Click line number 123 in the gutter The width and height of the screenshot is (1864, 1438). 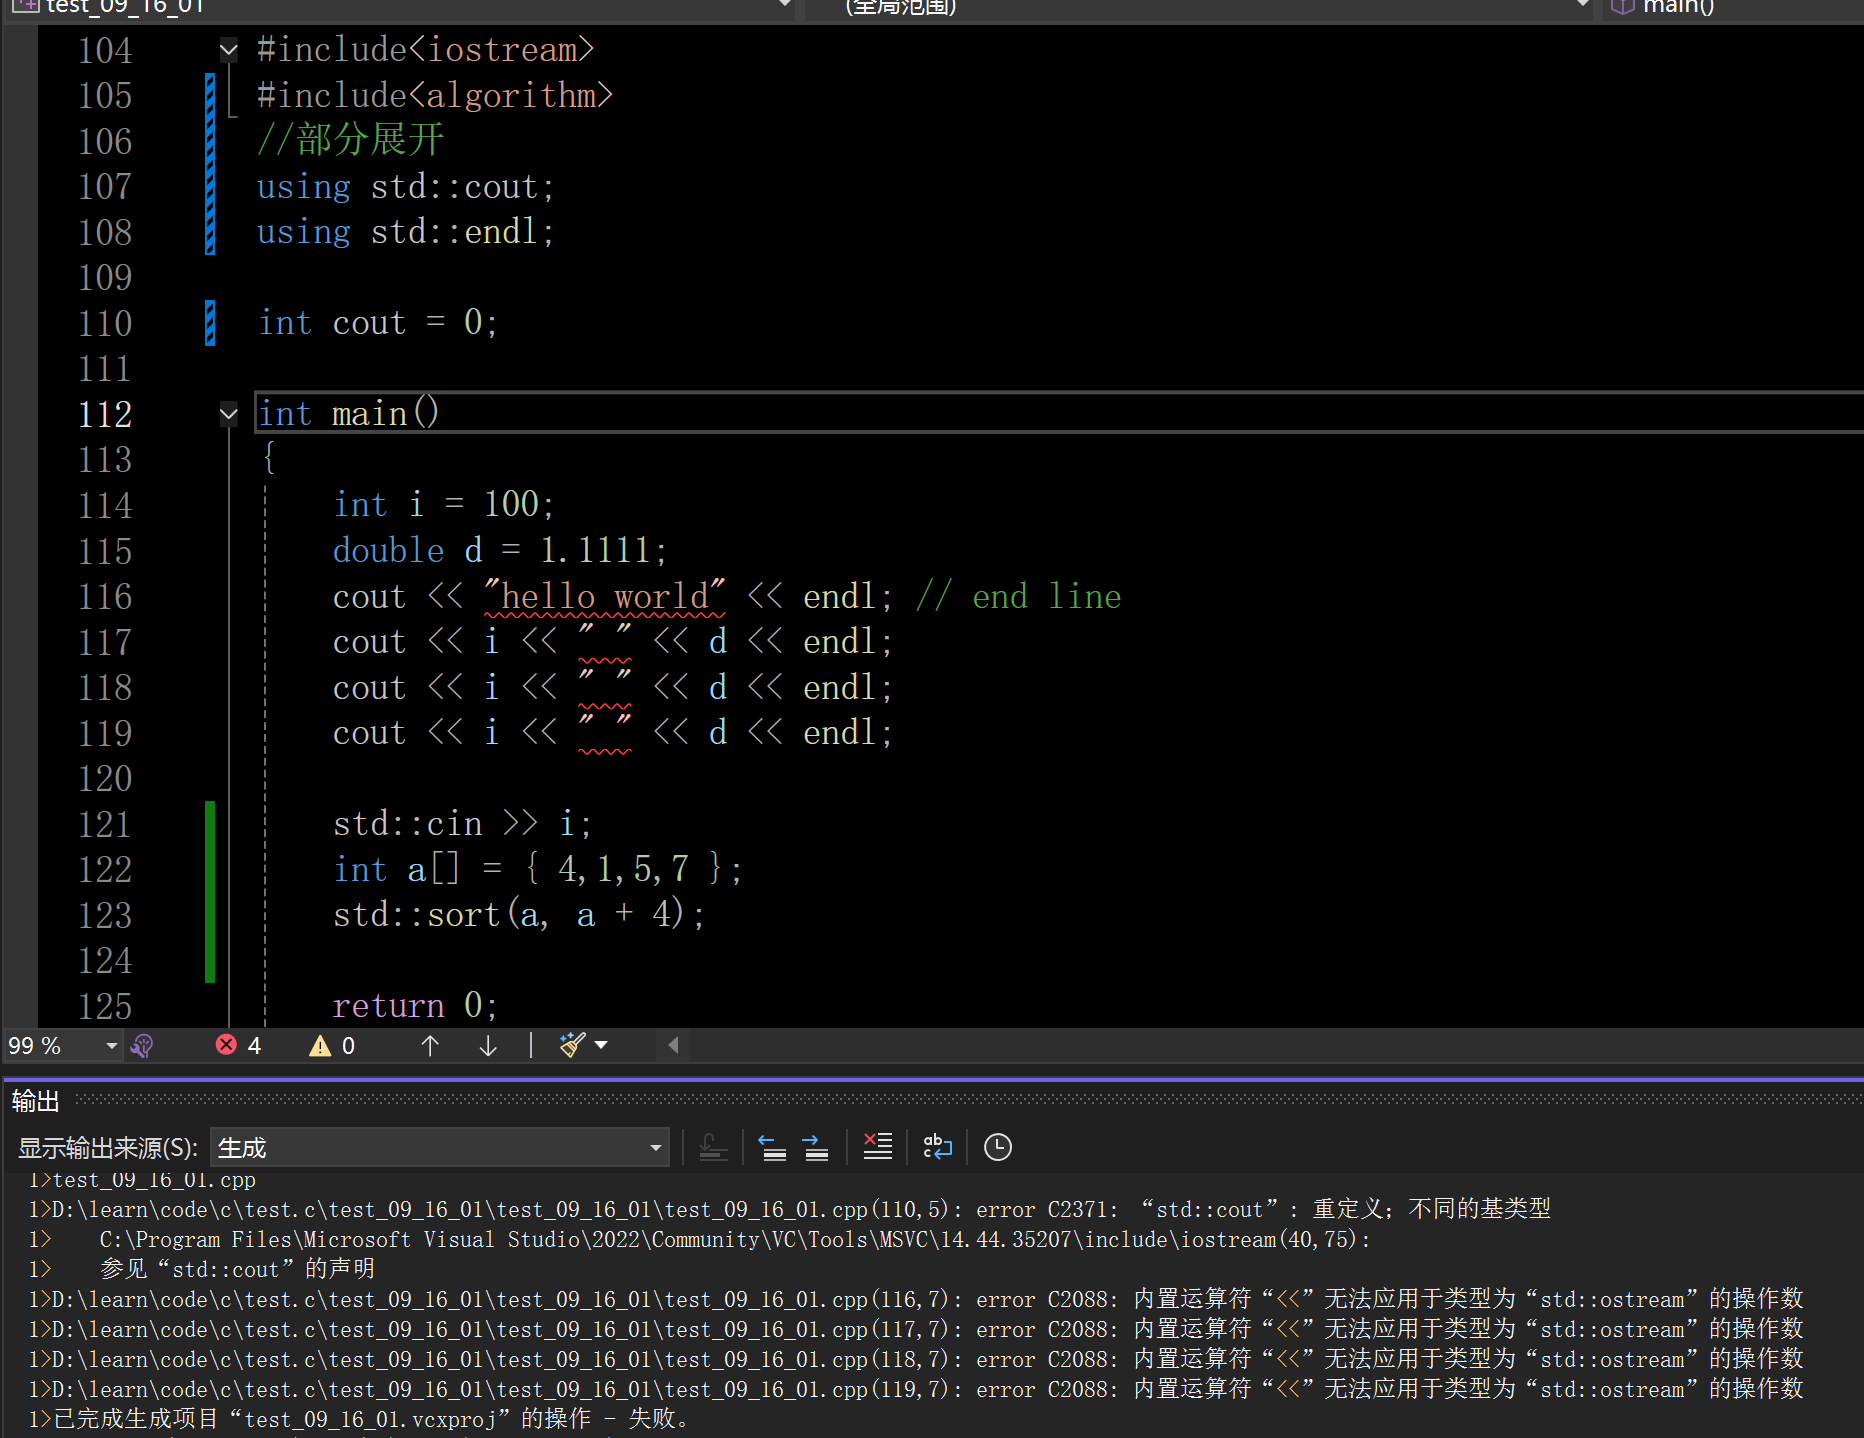105,915
